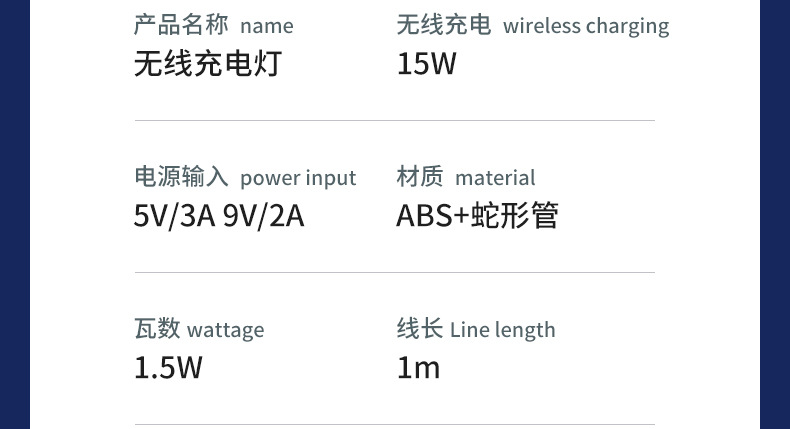Click the "material" English text

point(495,178)
